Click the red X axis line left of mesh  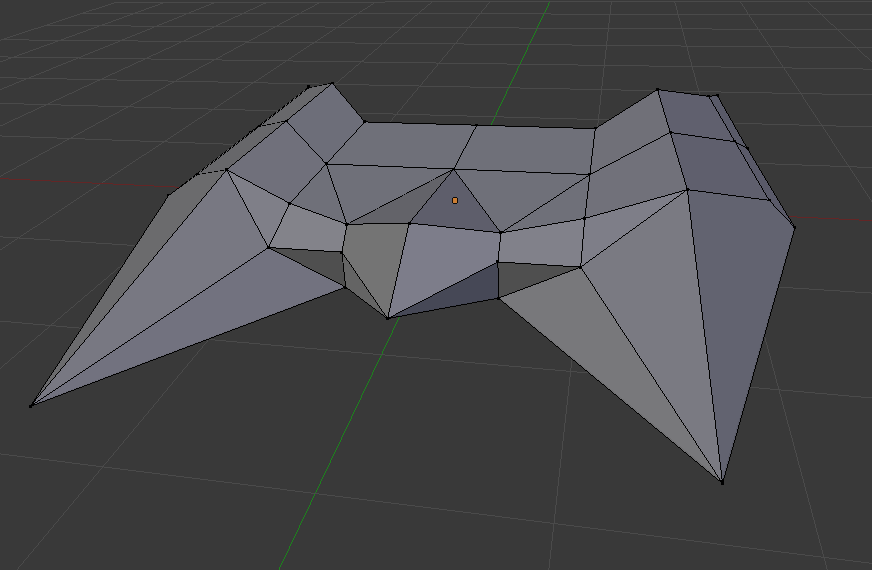80,182
